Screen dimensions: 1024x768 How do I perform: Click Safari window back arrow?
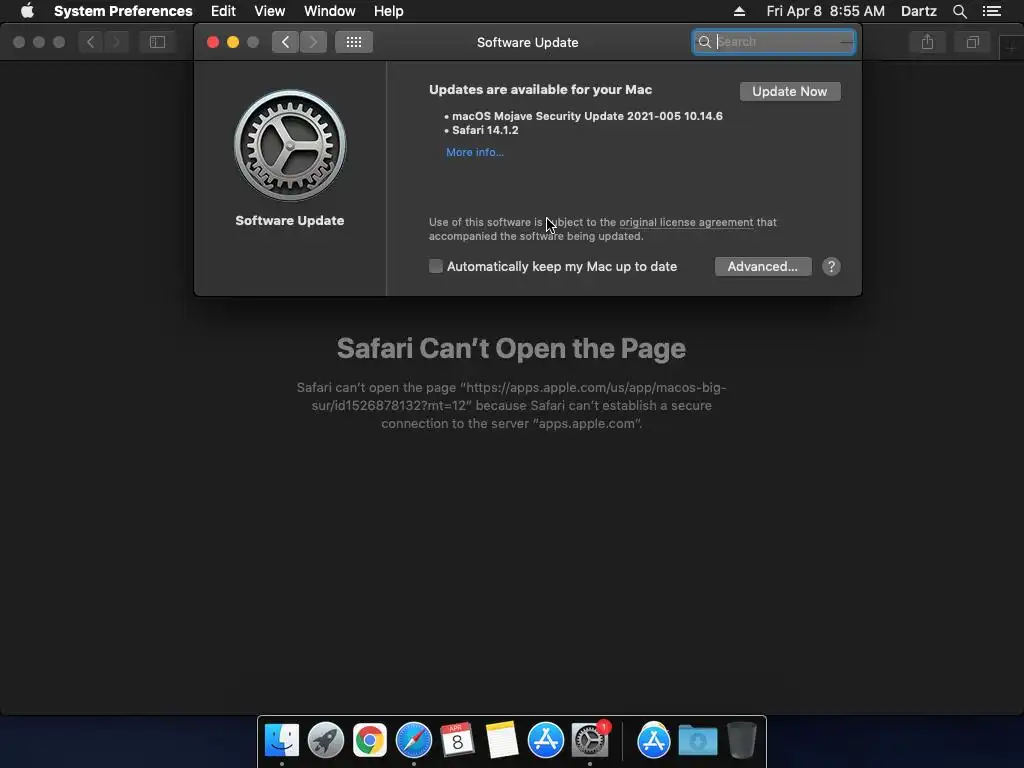click(x=91, y=42)
